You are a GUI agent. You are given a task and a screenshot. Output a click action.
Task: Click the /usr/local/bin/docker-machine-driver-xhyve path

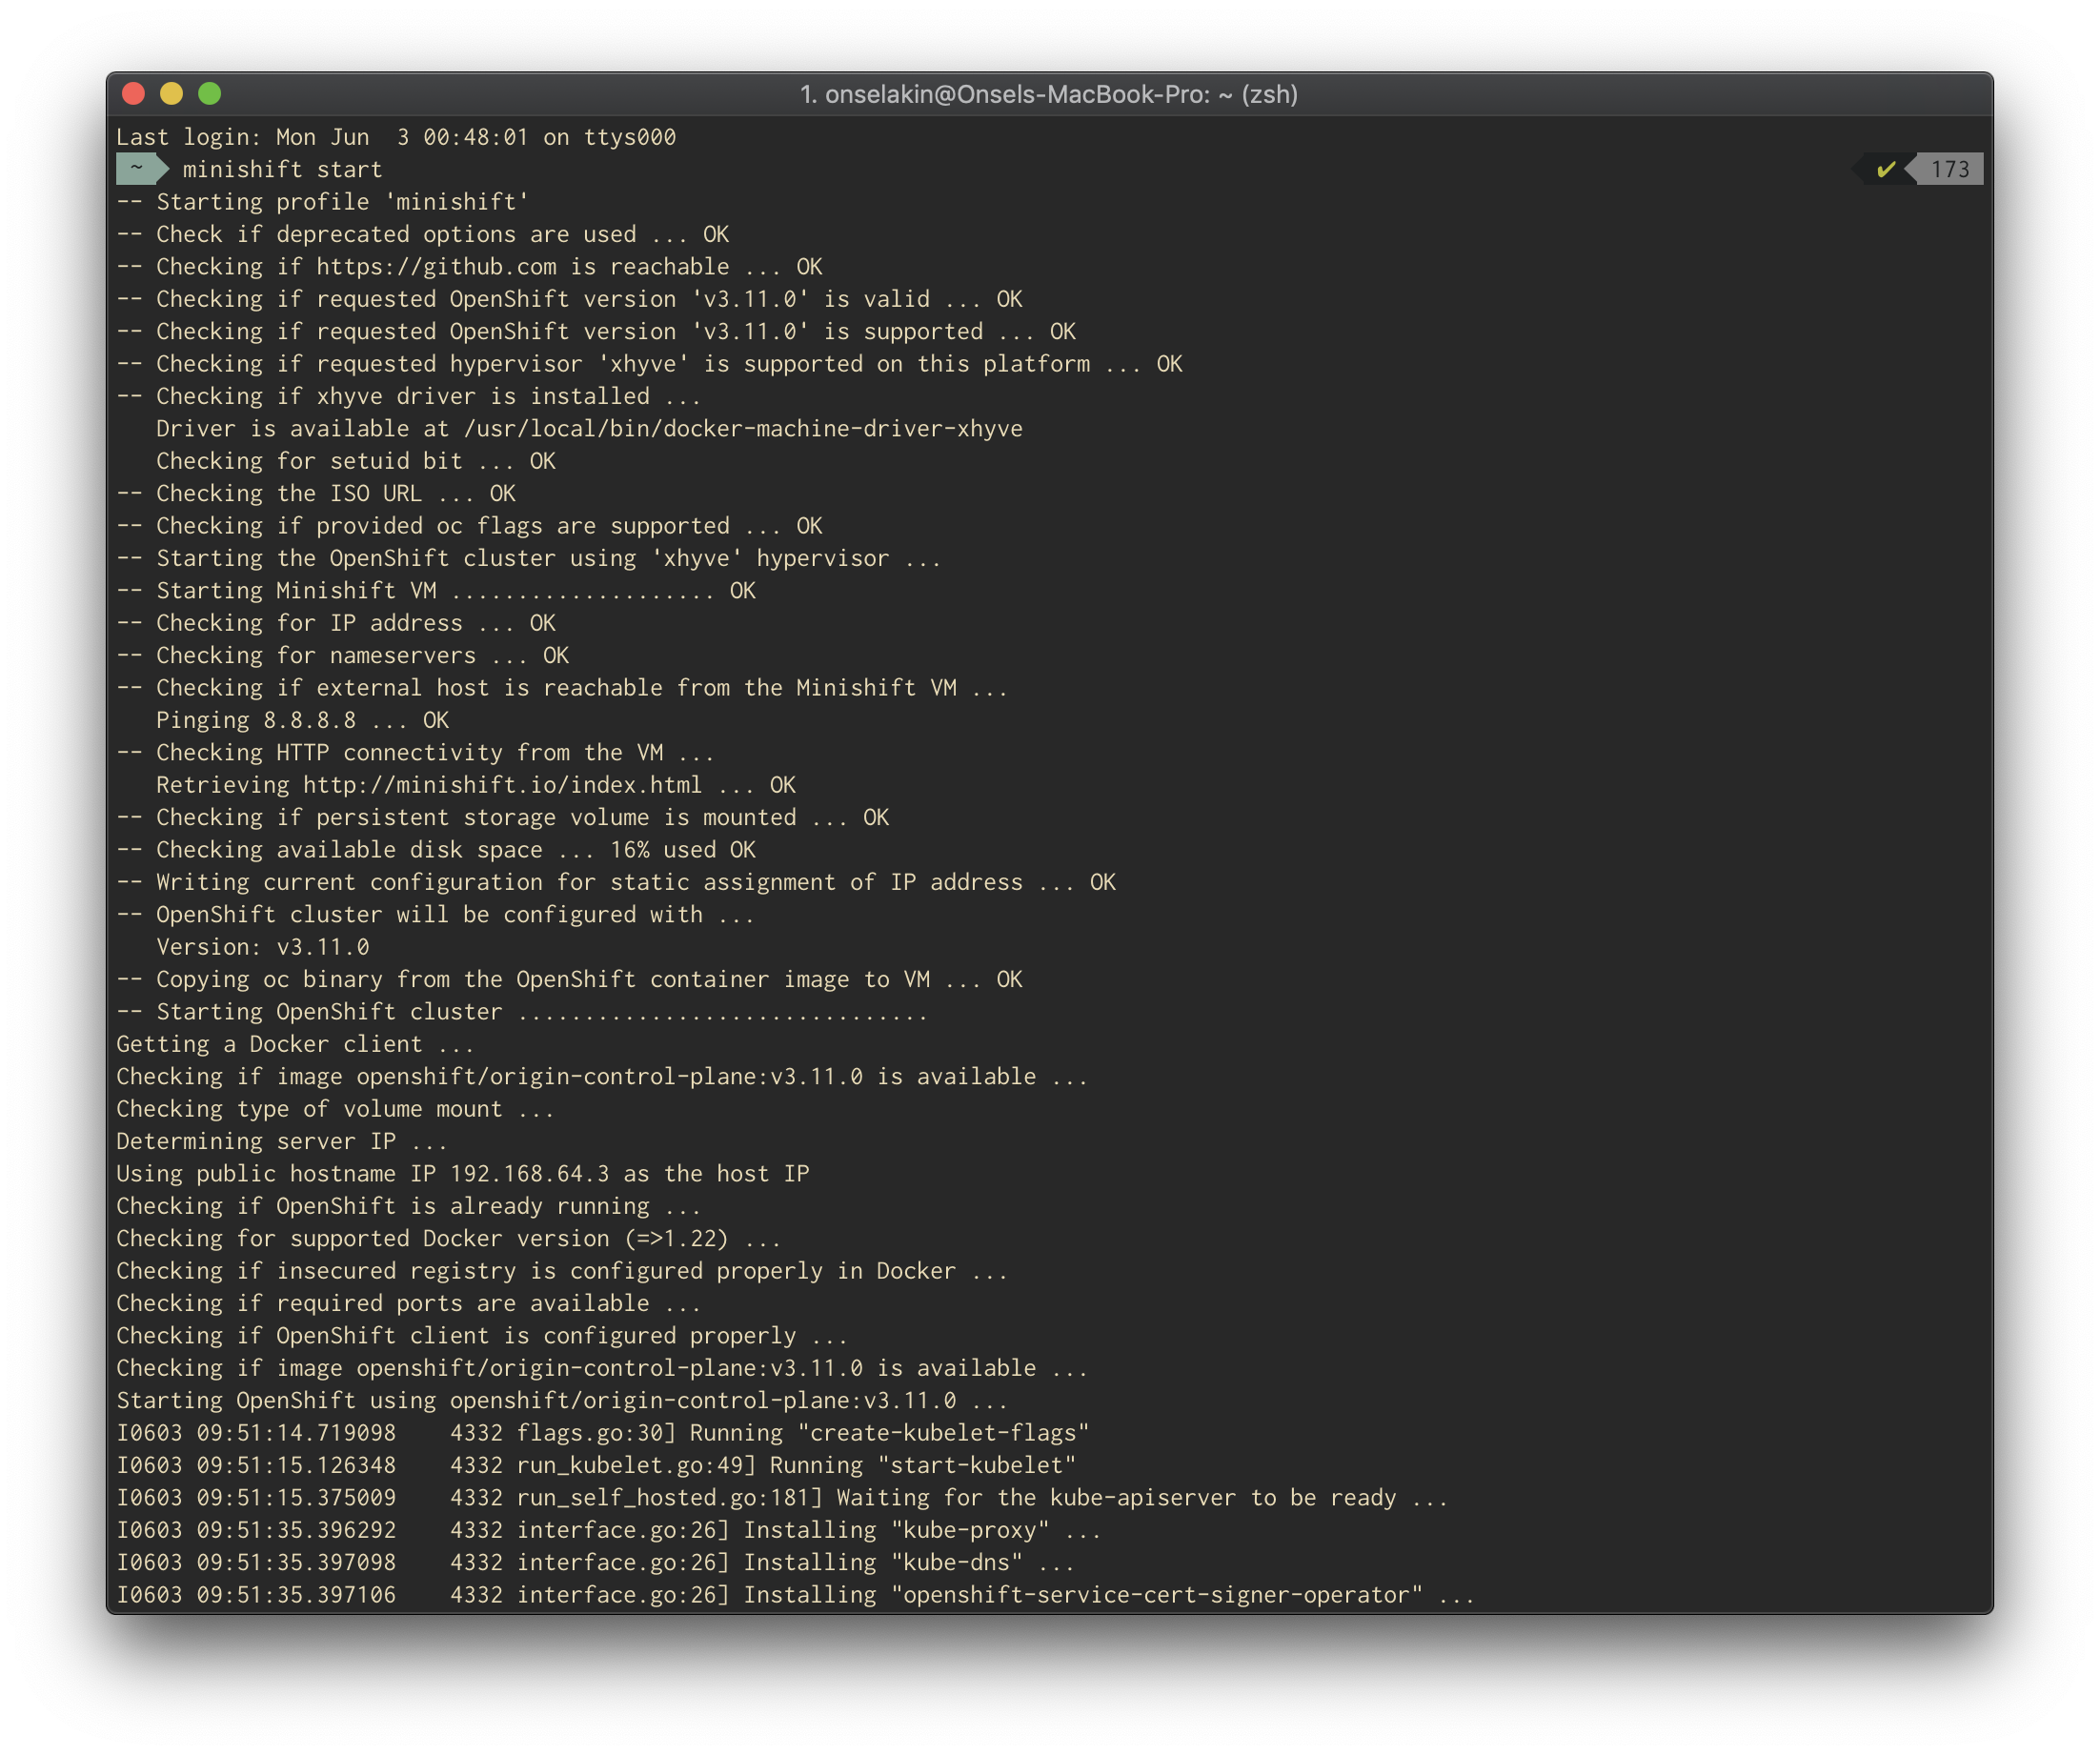[x=743, y=429]
